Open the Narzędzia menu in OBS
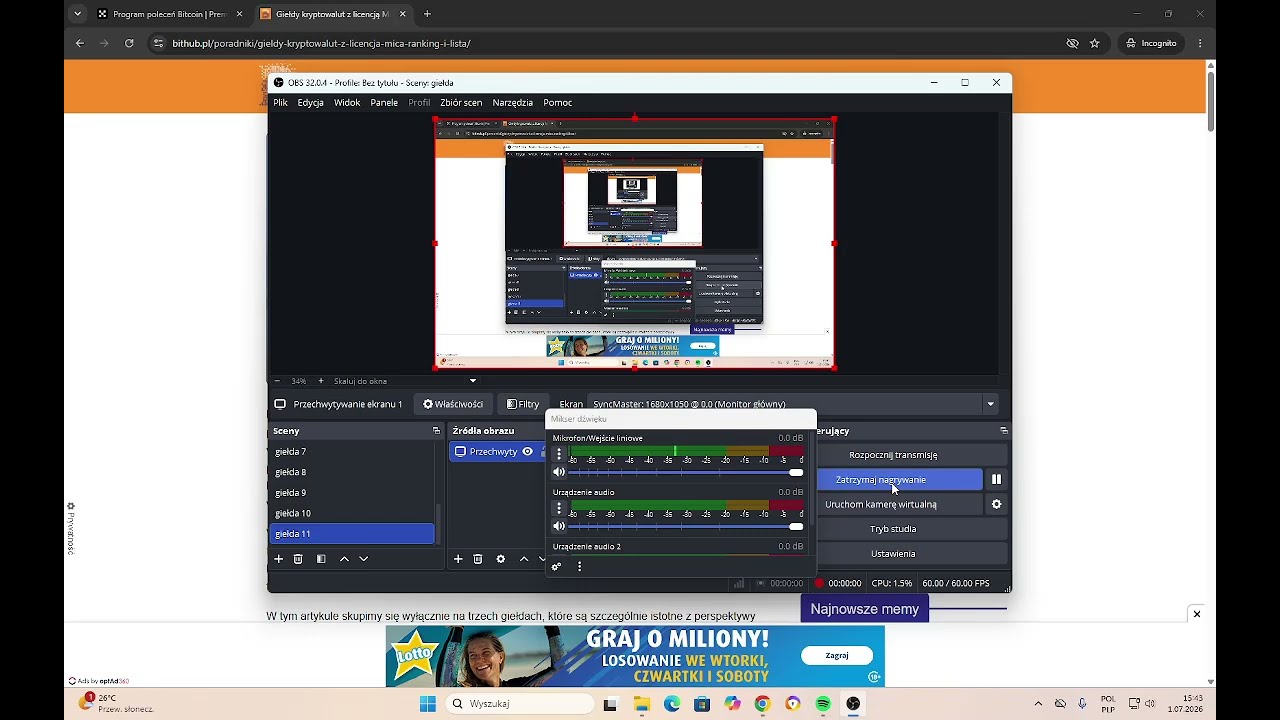This screenshot has width=1280, height=720. point(512,102)
